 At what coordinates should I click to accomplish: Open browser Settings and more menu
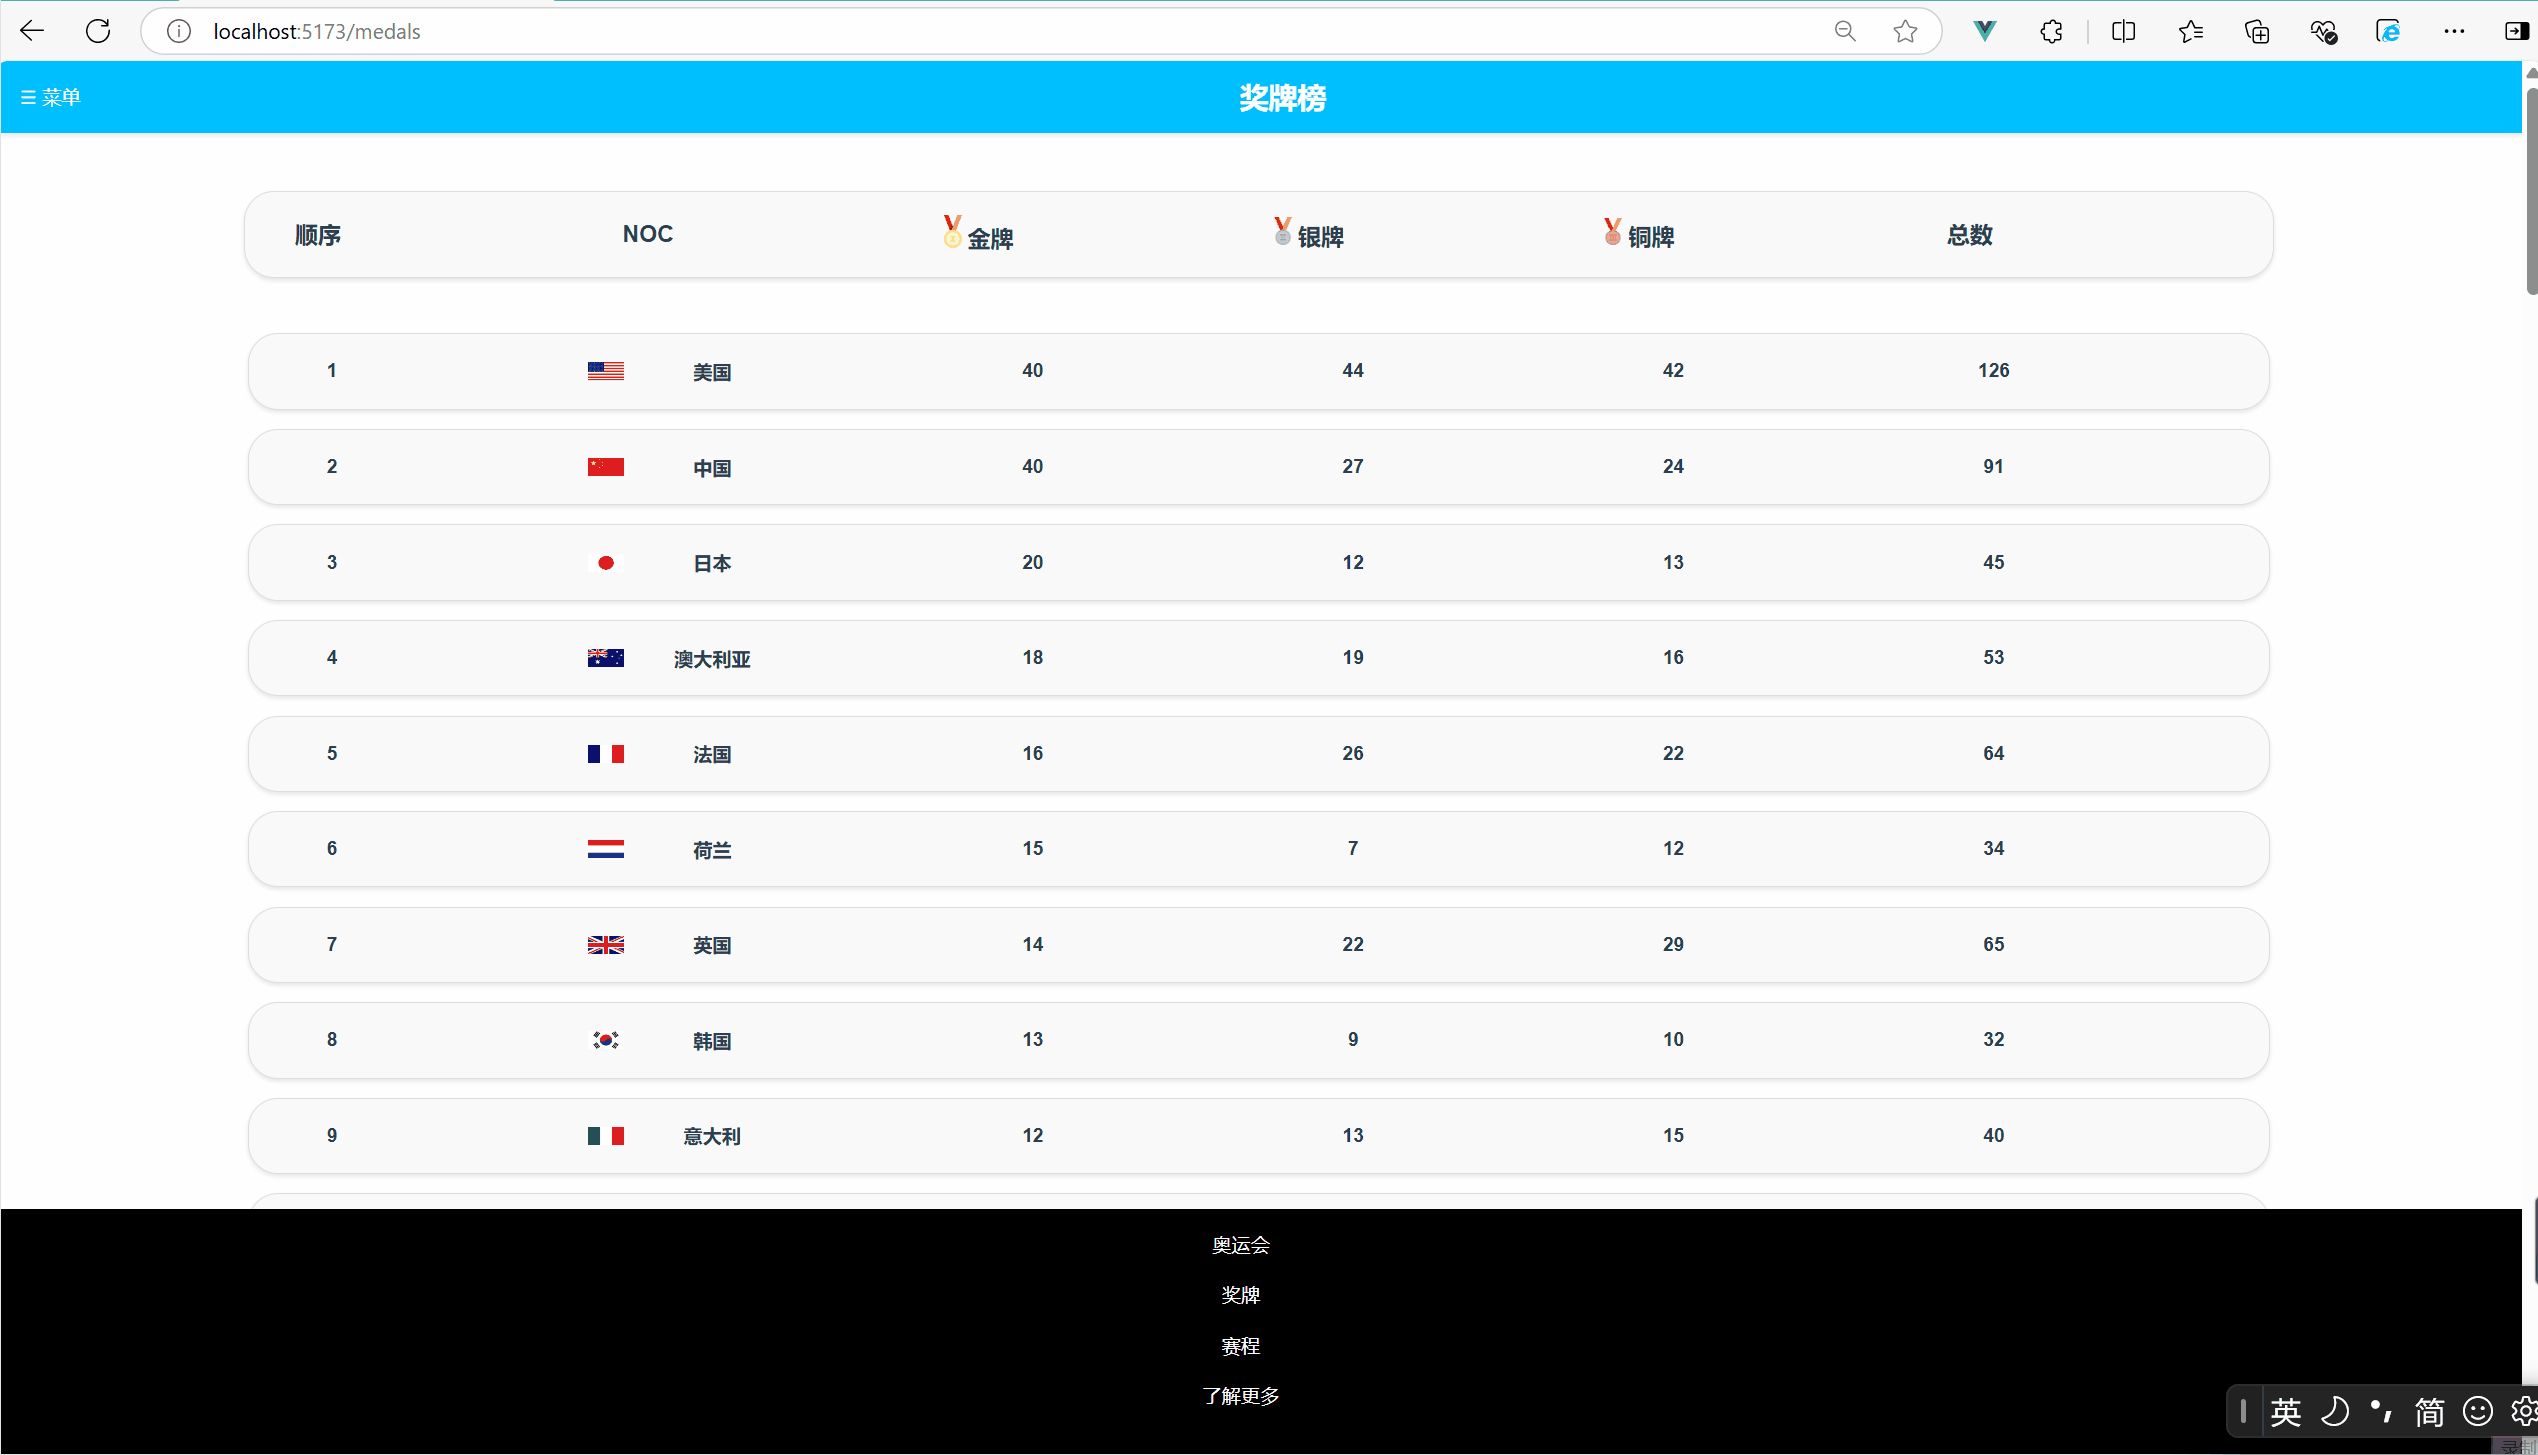pyautogui.click(x=2454, y=31)
